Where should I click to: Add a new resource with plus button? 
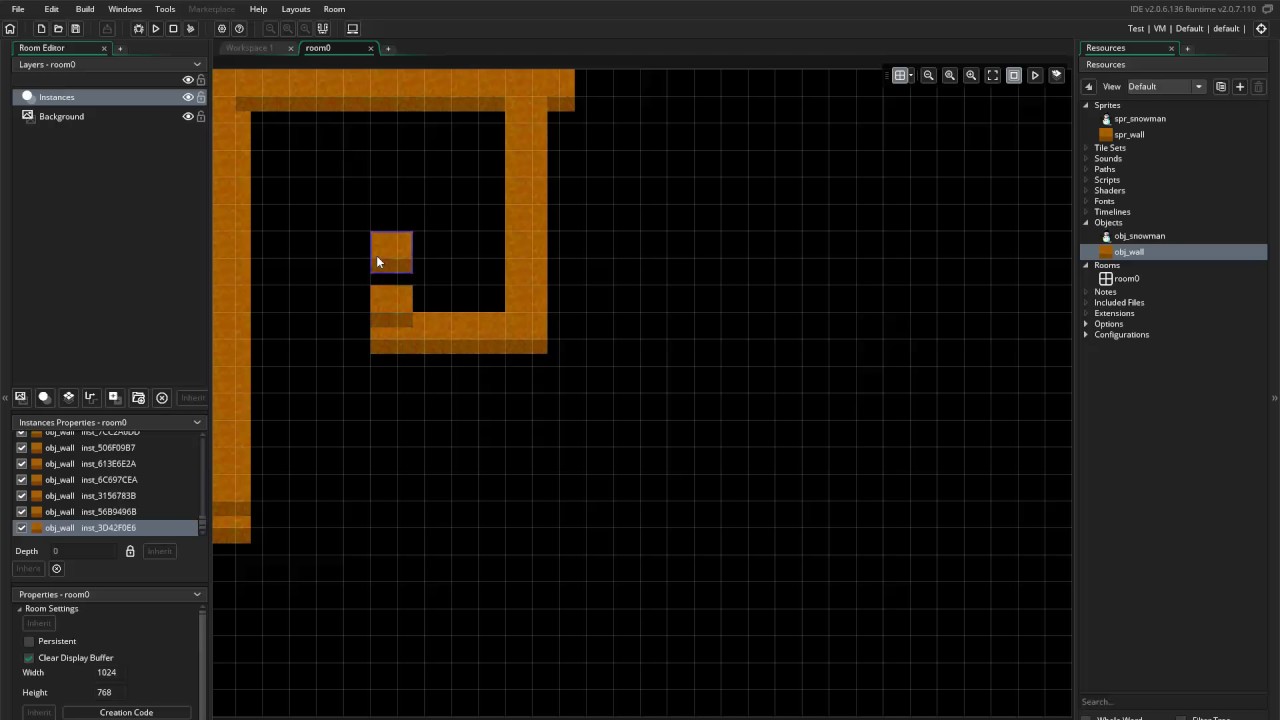tap(1240, 87)
